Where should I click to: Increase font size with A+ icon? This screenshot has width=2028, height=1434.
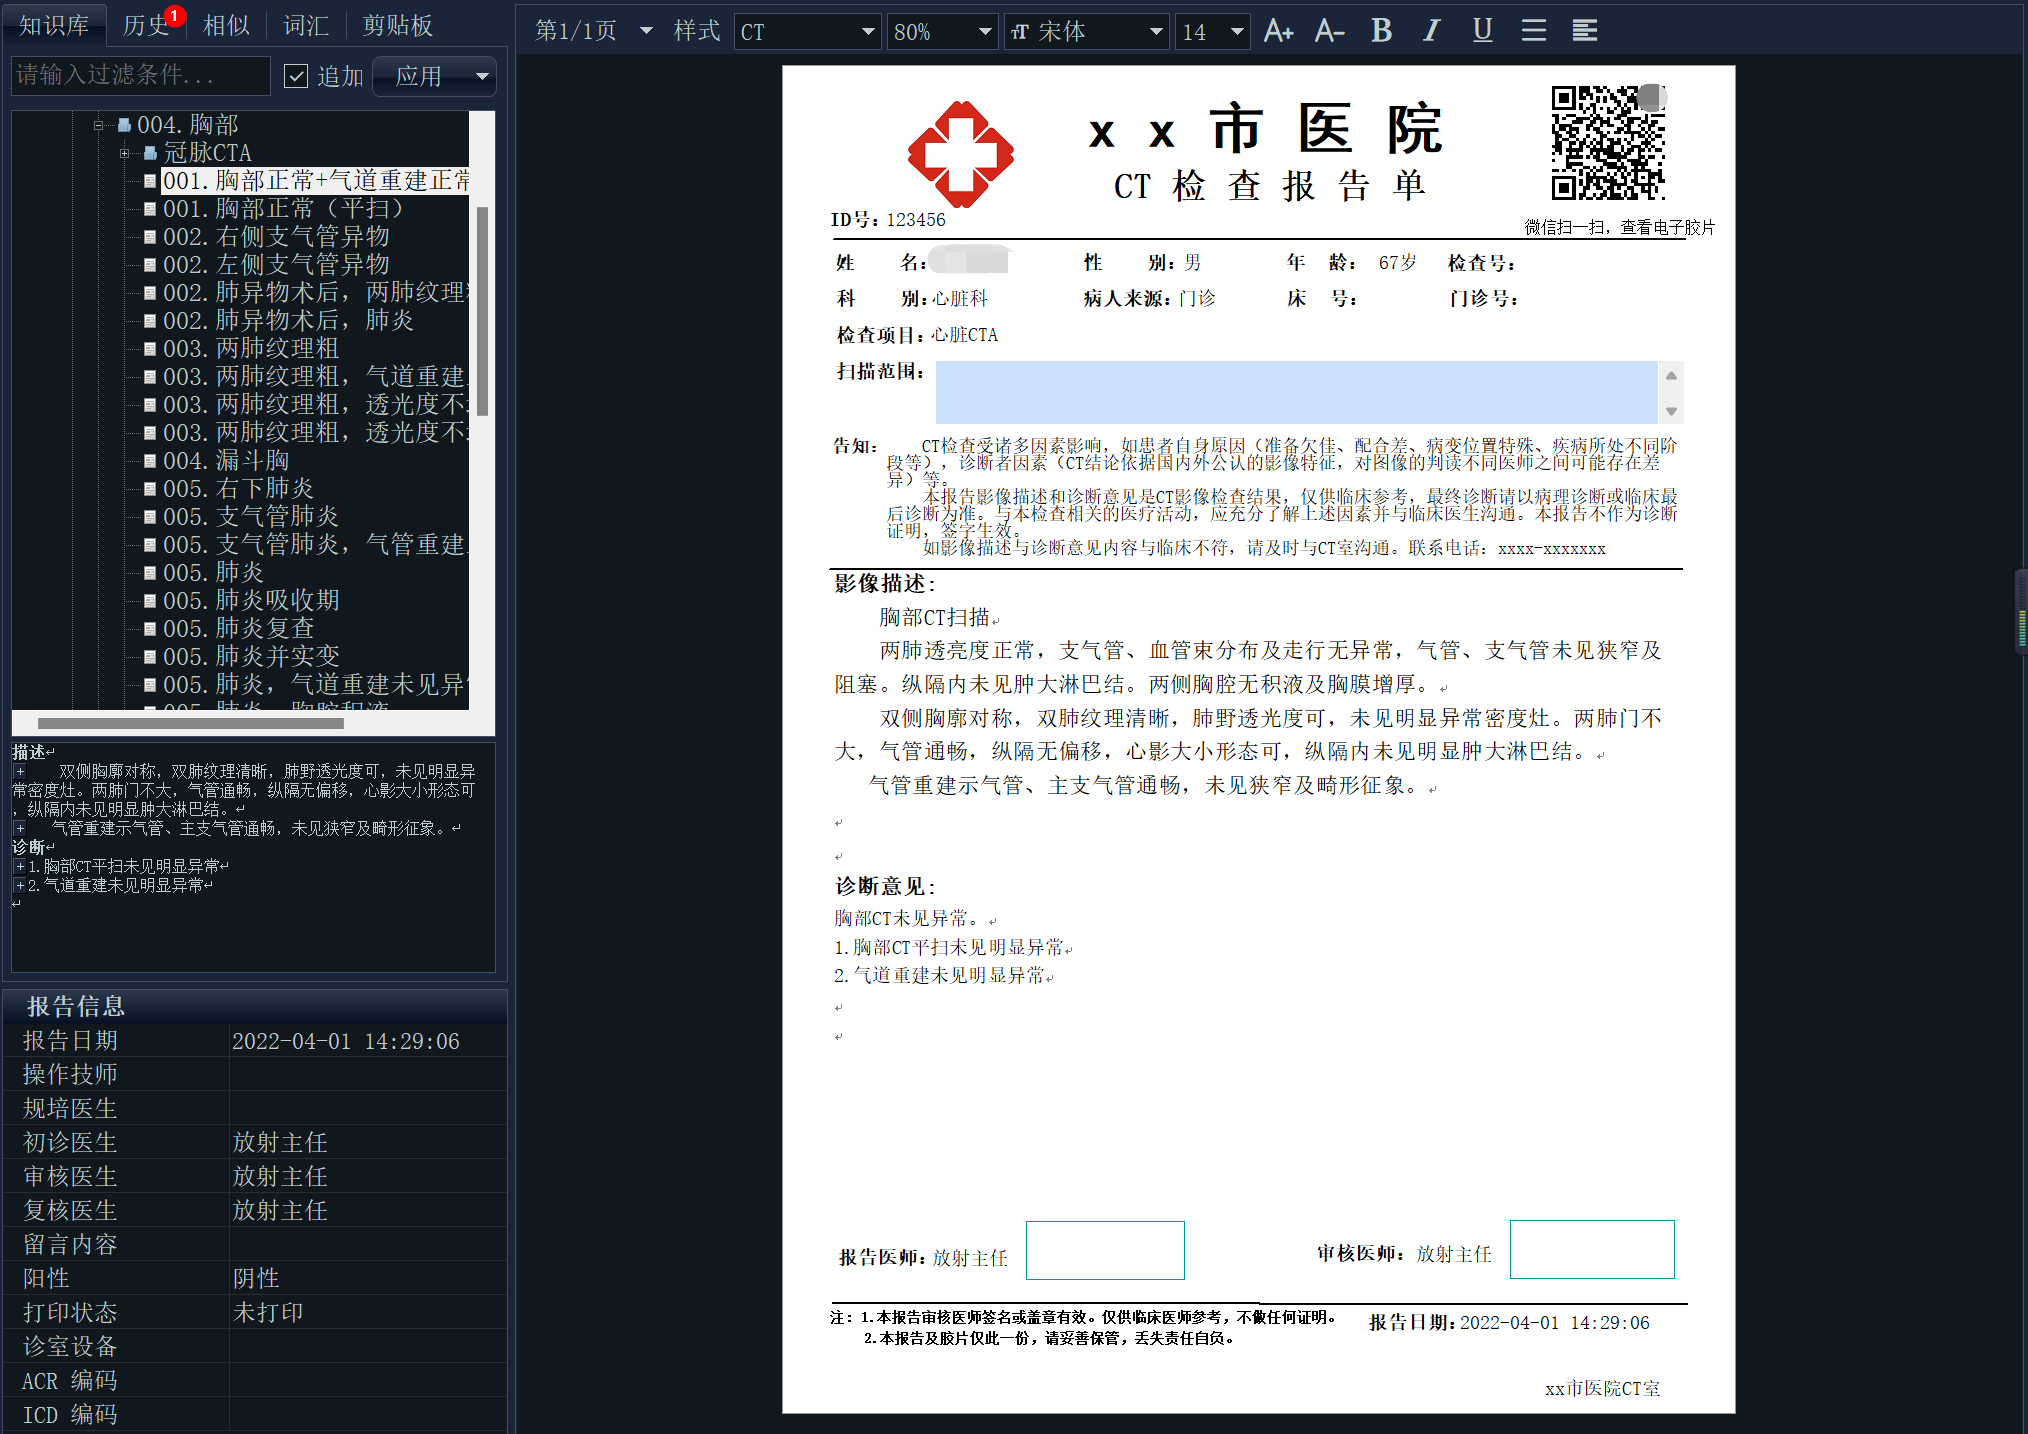[1278, 31]
